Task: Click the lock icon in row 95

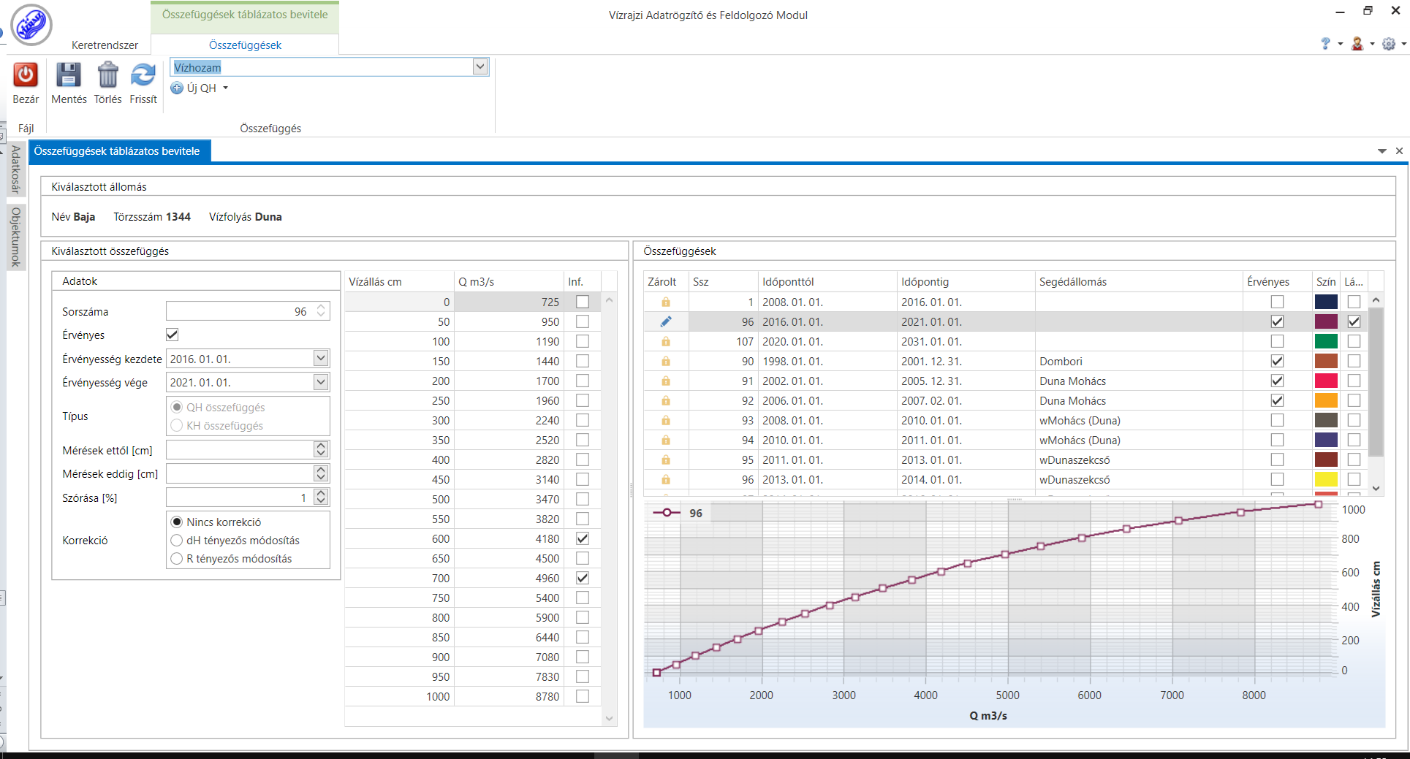Action: coord(666,460)
